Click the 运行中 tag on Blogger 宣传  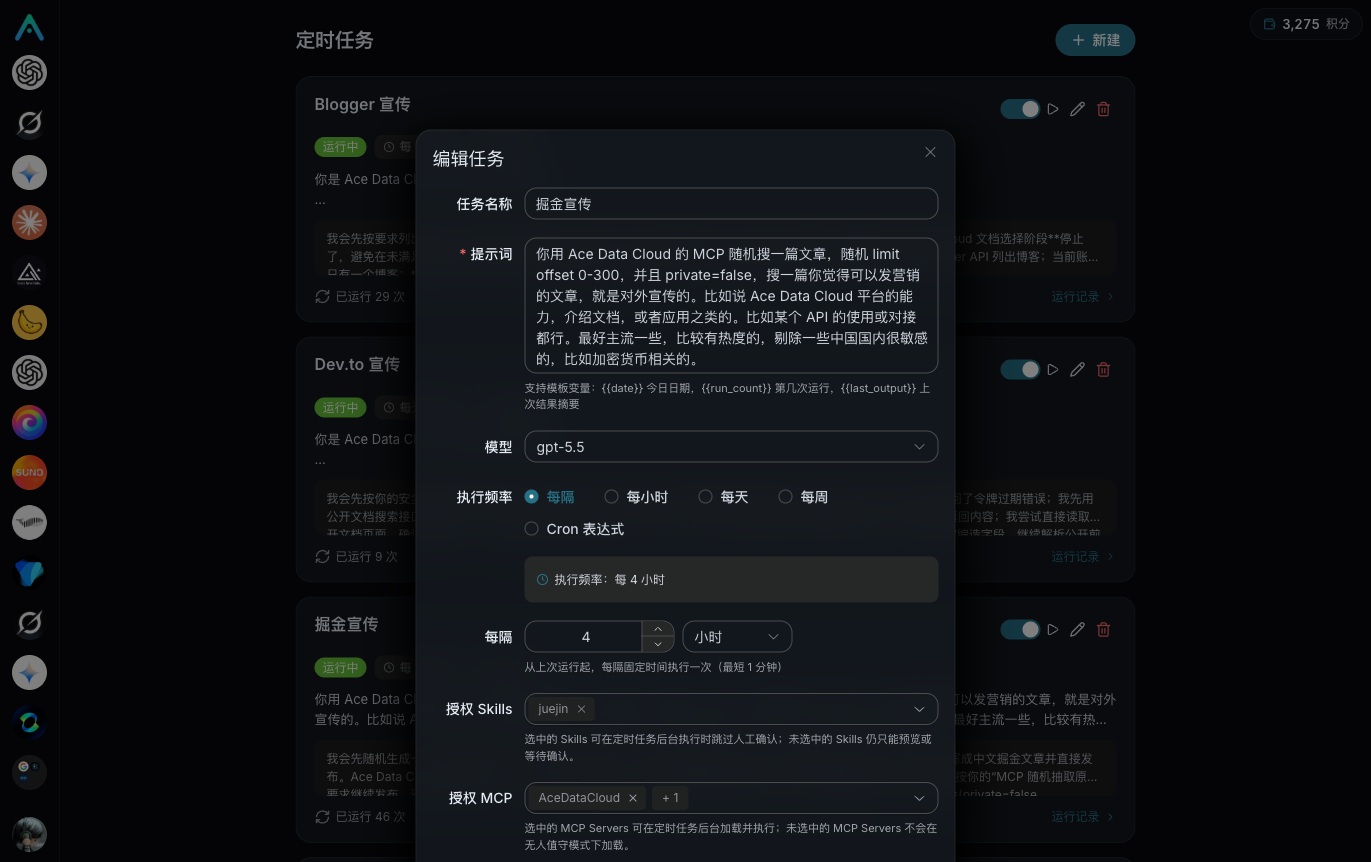(340, 147)
